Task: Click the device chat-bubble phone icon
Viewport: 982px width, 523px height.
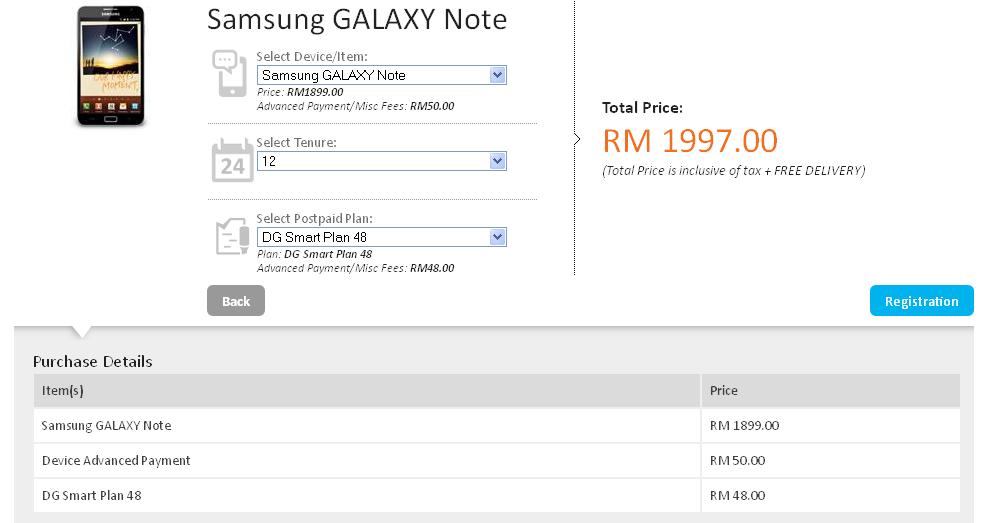Action: click(230, 73)
